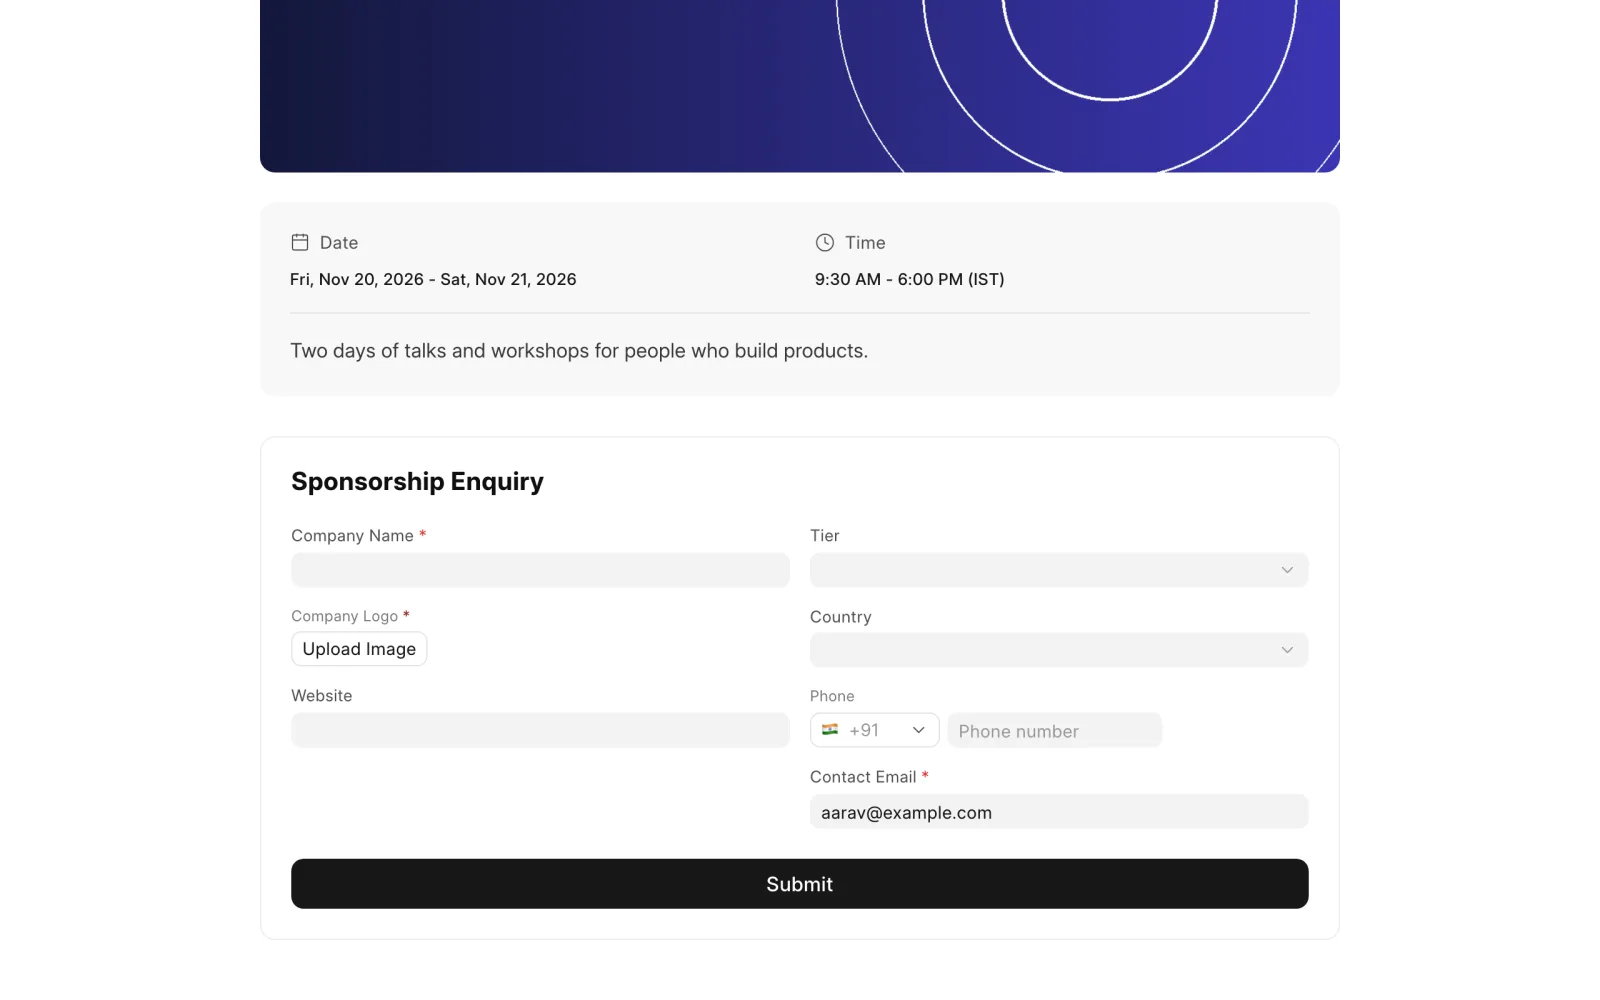
Task: Click the 'Two days of talks and workshops' description
Action: pos(579,351)
